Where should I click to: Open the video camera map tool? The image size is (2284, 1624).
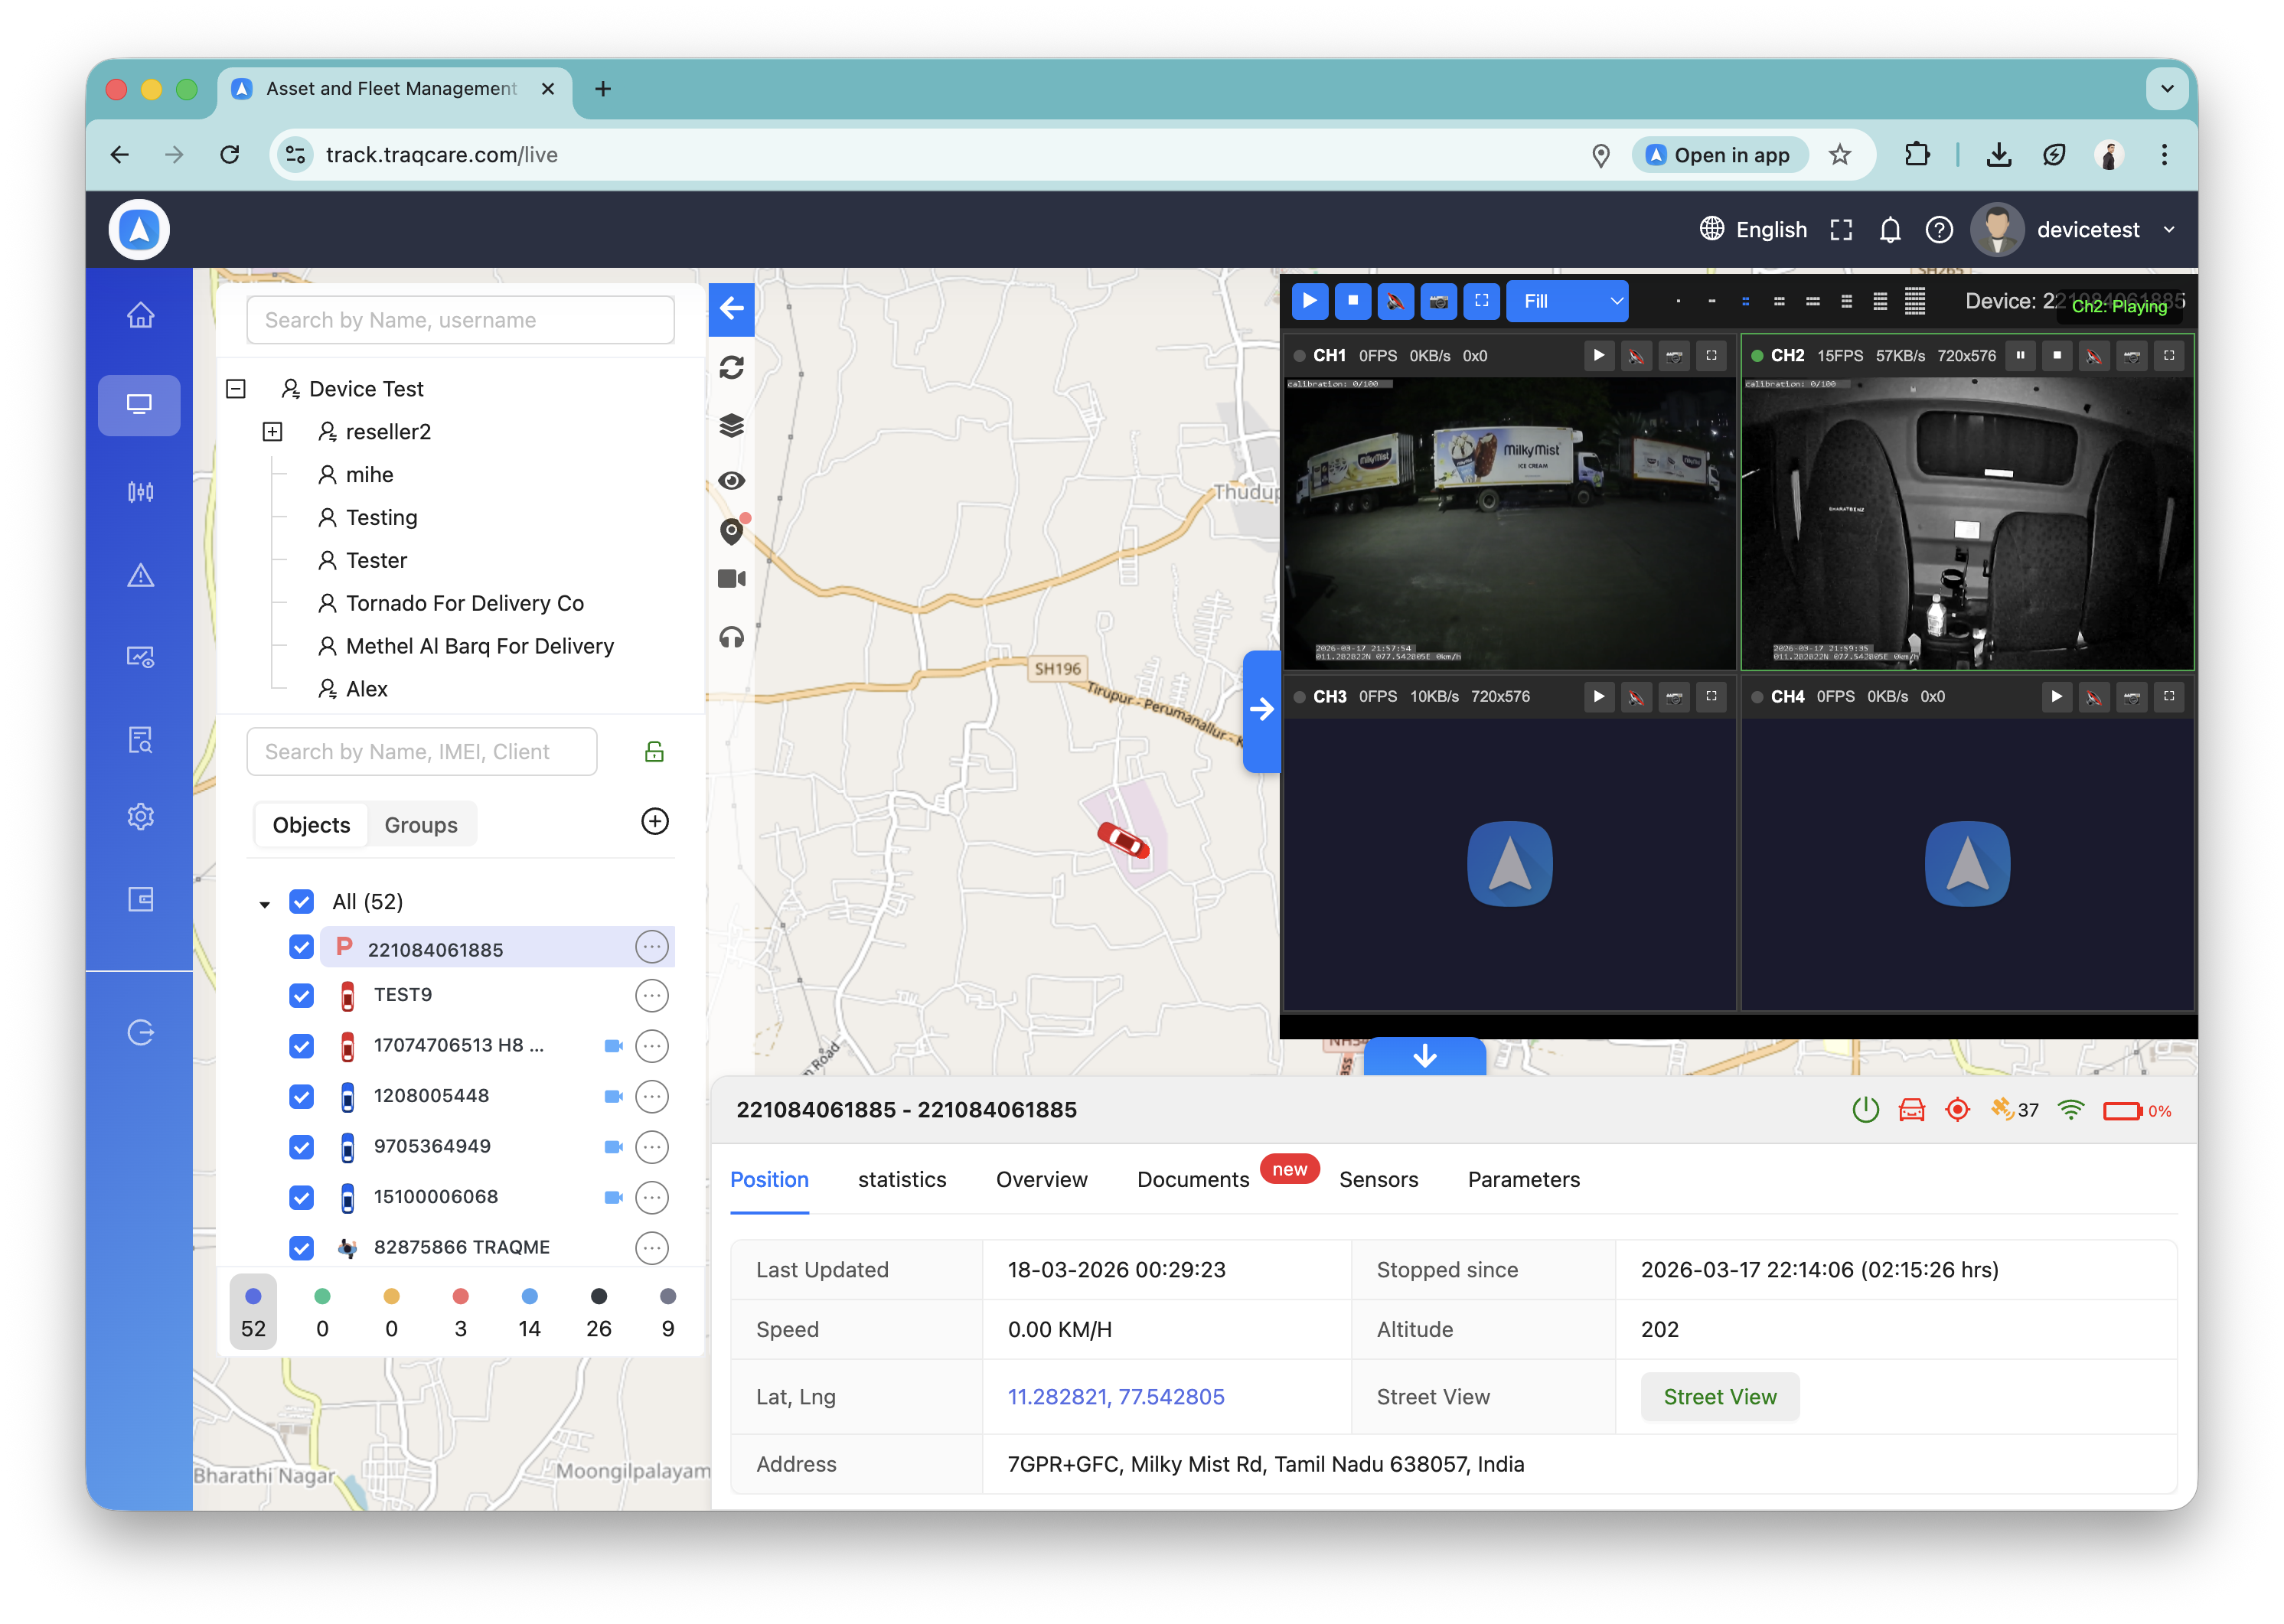pyautogui.click(x=732, y=578)
